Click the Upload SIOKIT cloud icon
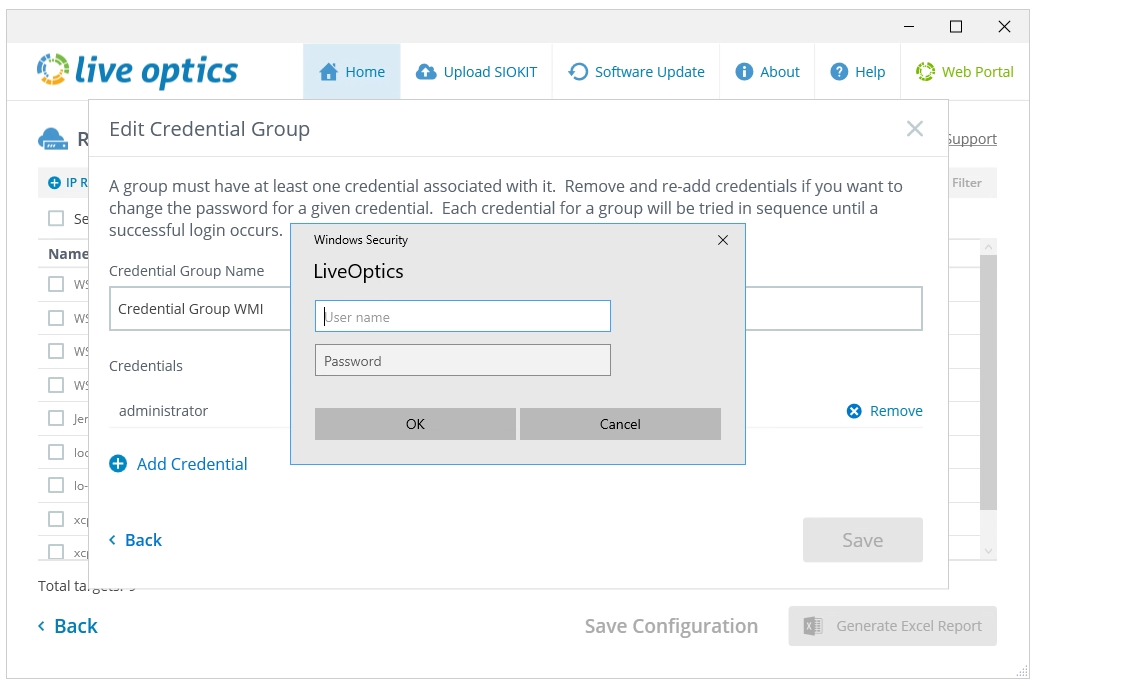 pos(426,72)
